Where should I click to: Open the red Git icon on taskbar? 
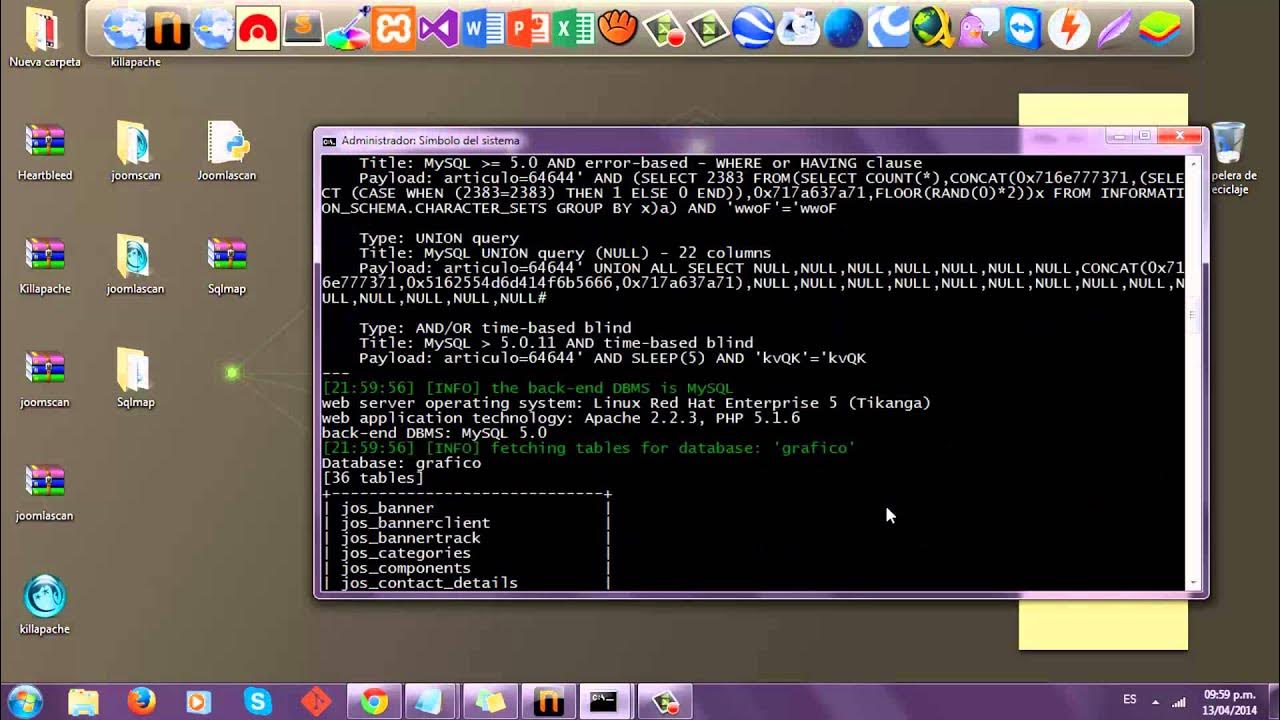point(315,702)
